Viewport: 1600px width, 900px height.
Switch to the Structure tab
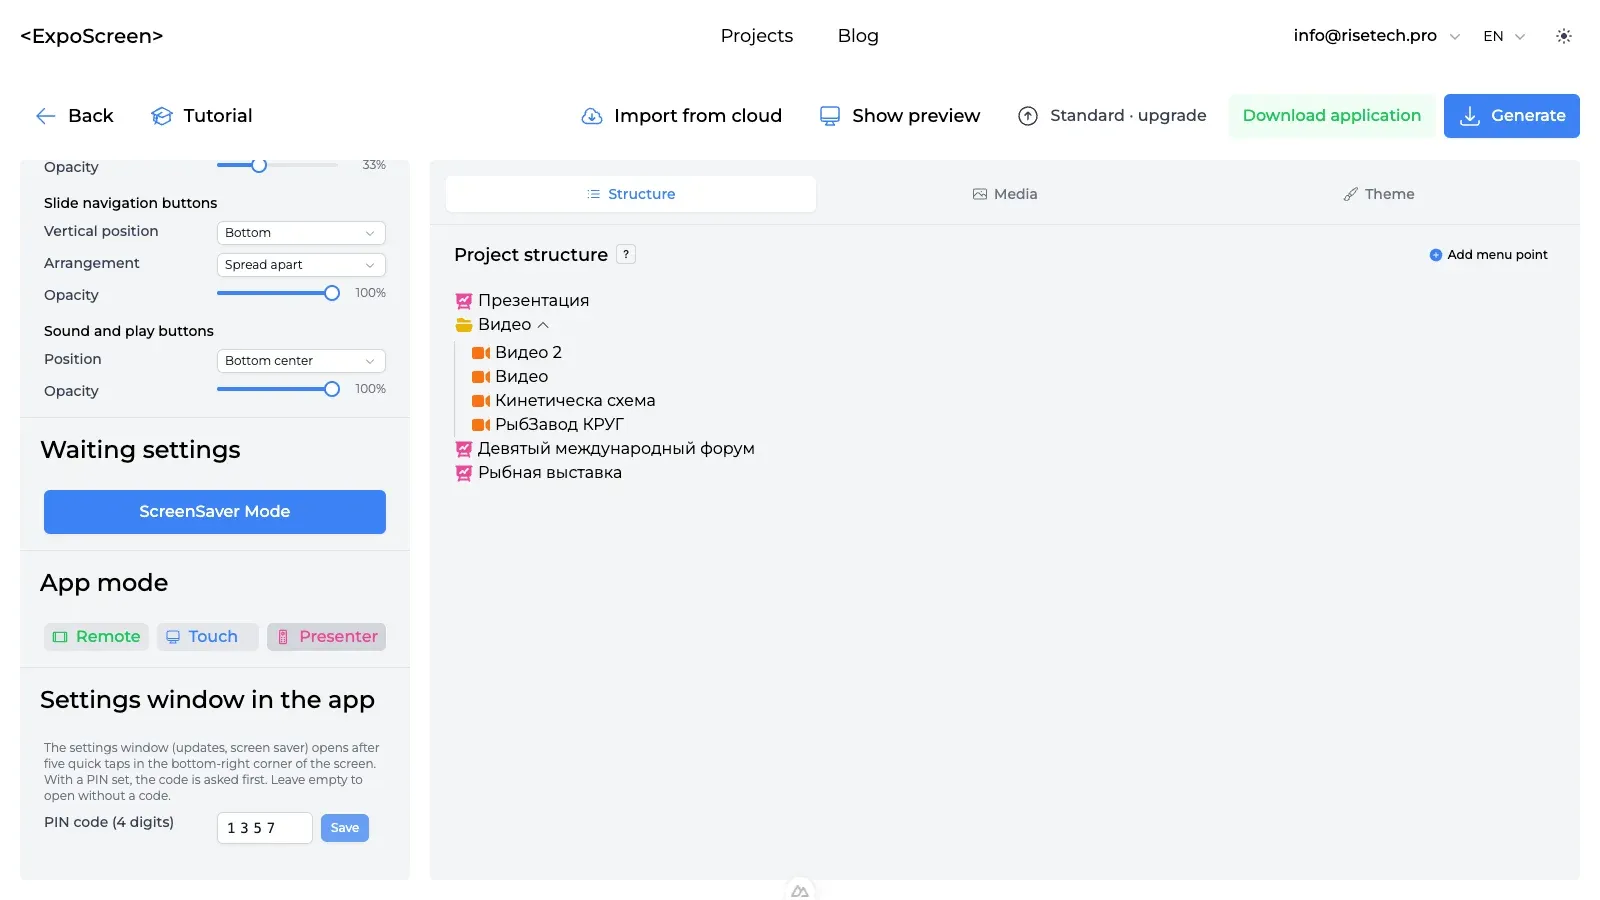(631, 194)
